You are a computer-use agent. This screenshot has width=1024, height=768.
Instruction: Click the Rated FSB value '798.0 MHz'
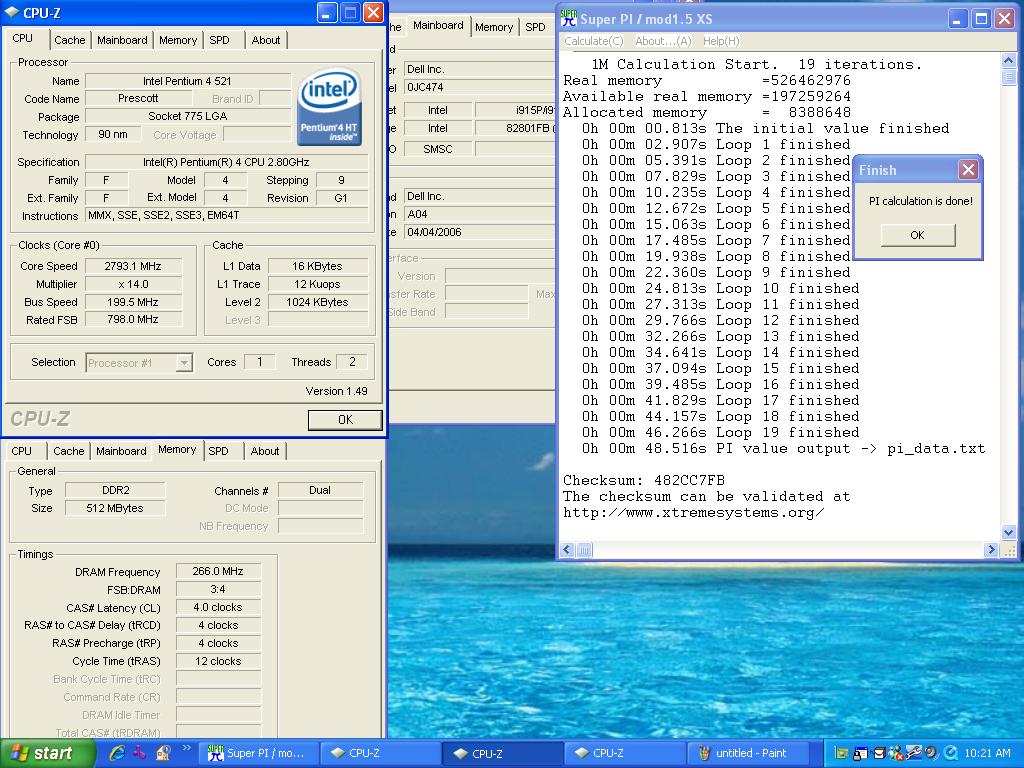click(133, 319)
